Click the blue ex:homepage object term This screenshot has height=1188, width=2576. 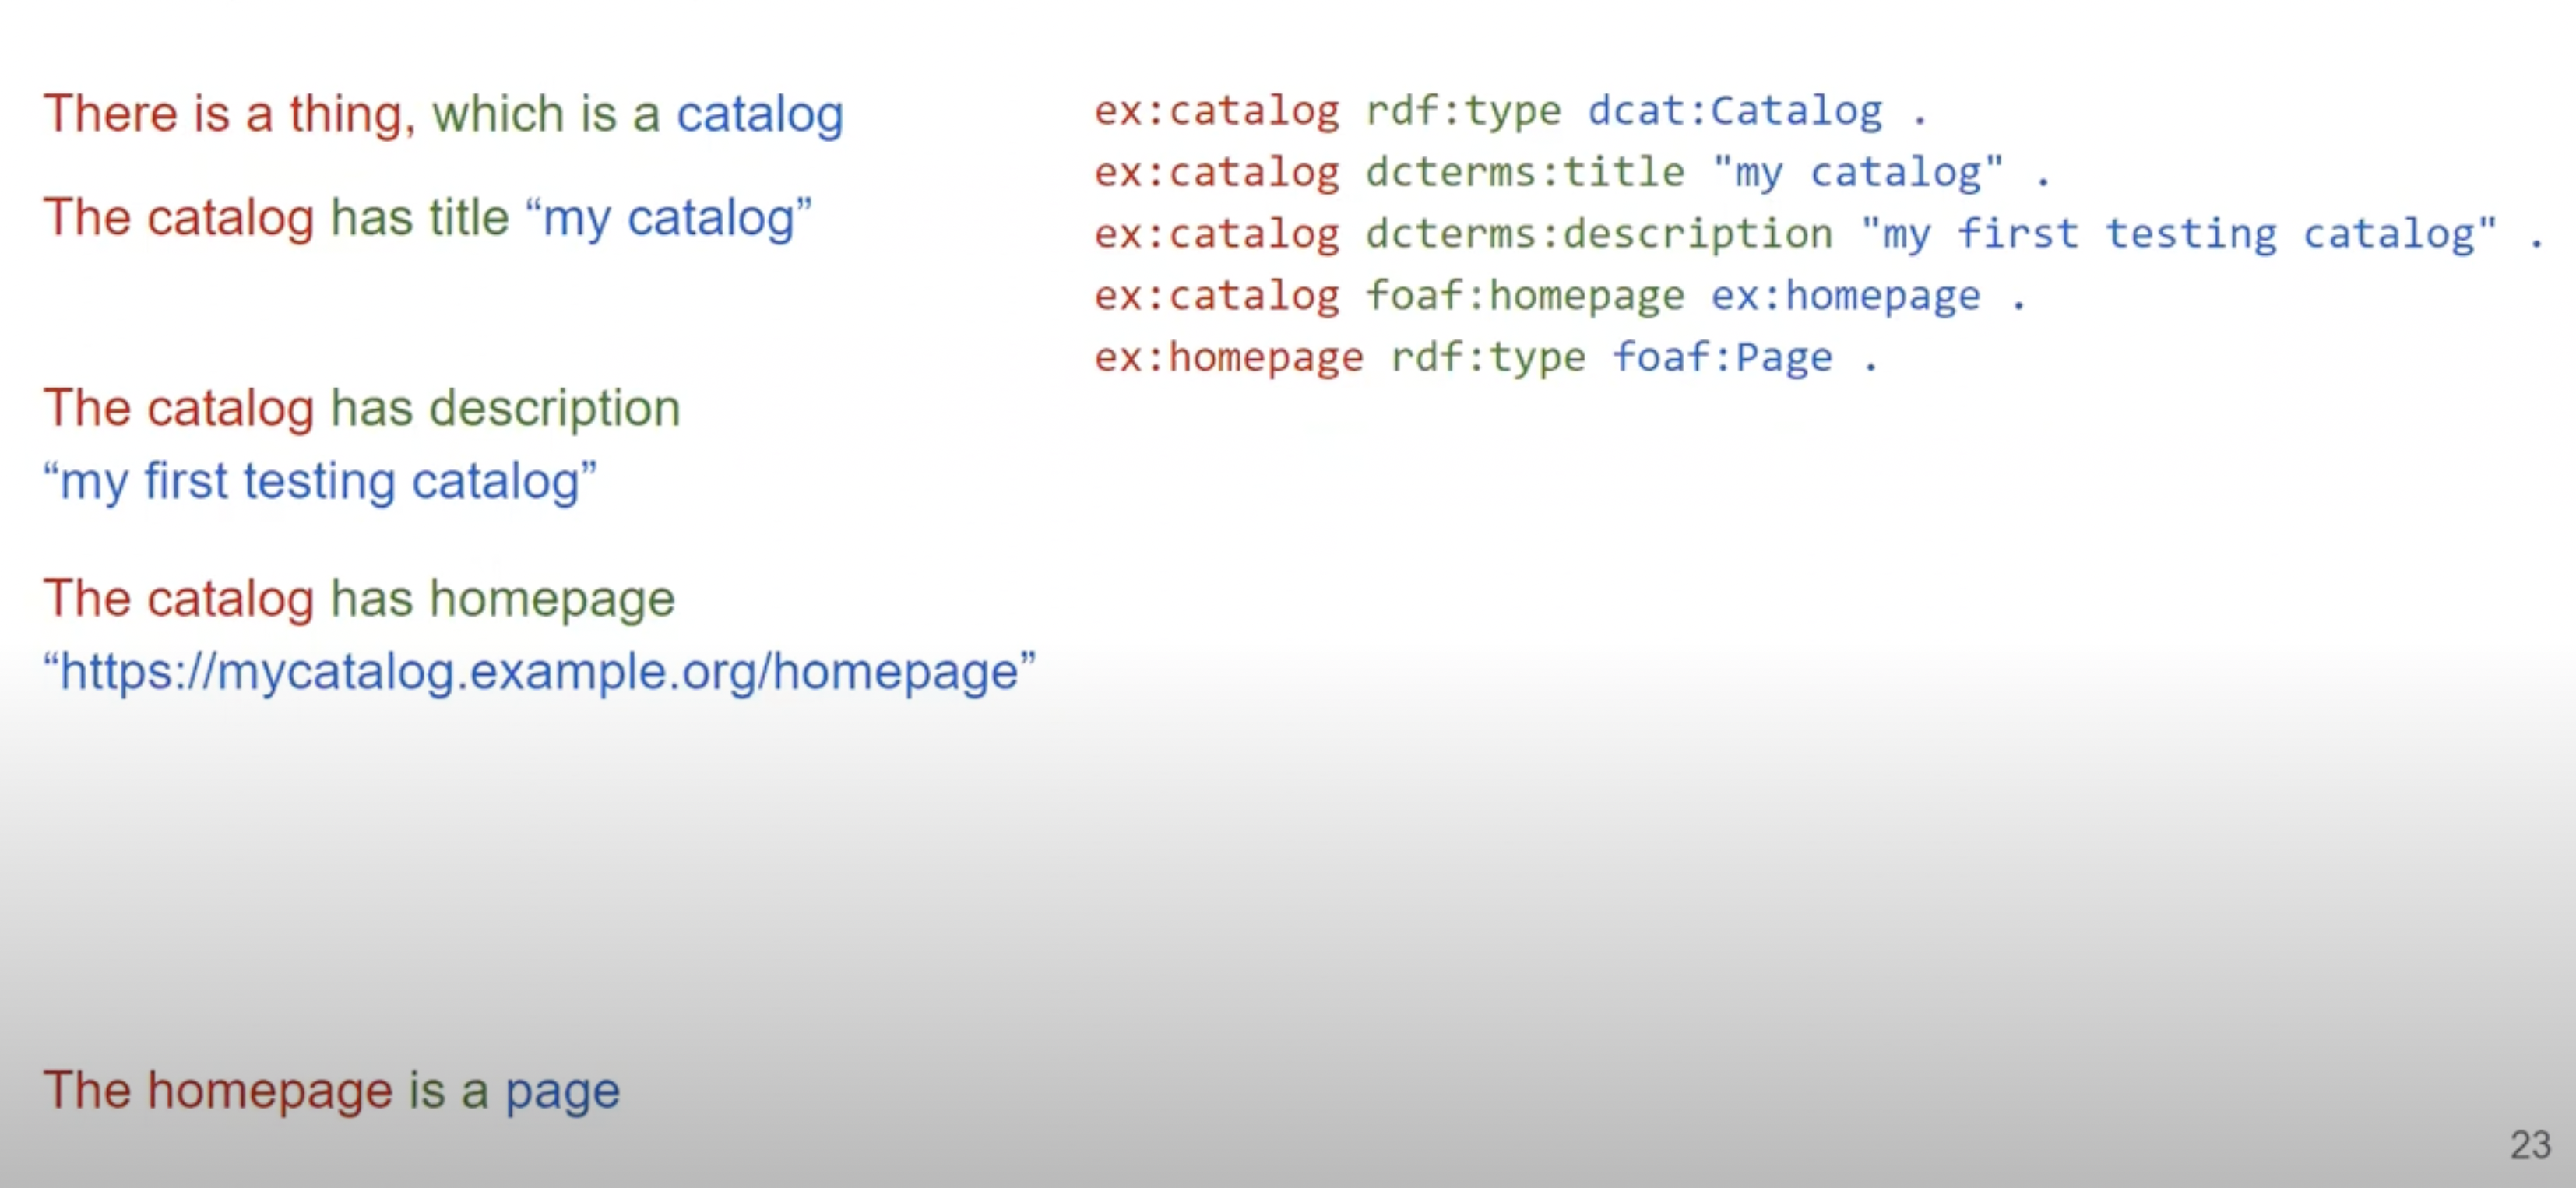point(1845,296)
